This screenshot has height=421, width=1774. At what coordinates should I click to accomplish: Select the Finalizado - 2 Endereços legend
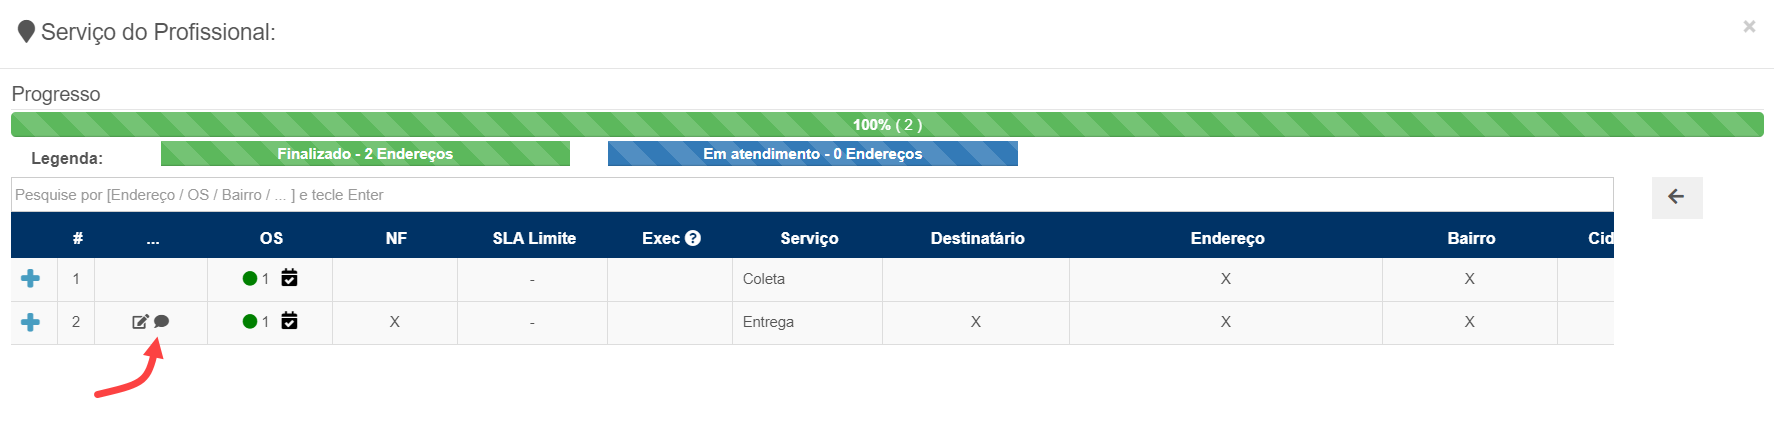pos(365,154)
